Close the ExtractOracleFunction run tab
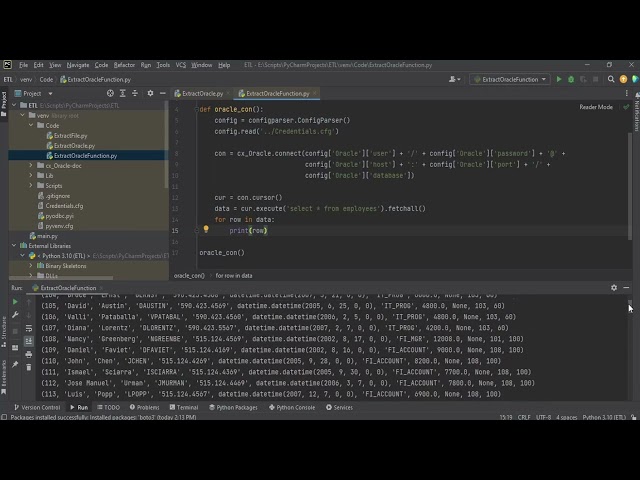The height and width of the screenshot is (480, 640). click(x=101, y=288)
